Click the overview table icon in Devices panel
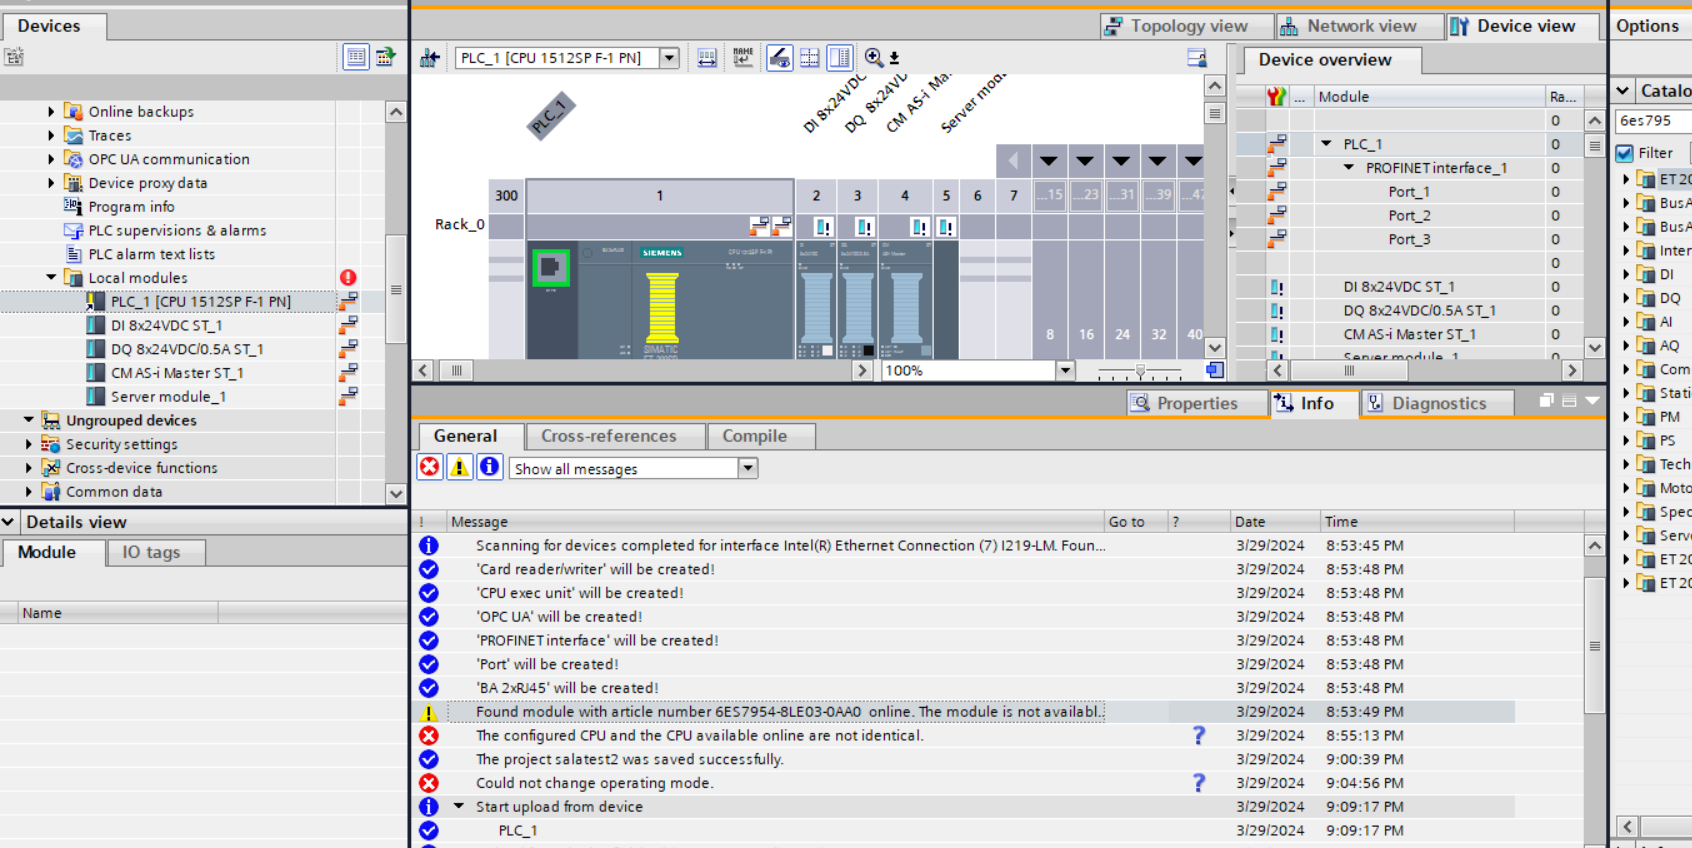 click(x=356, y=57)
